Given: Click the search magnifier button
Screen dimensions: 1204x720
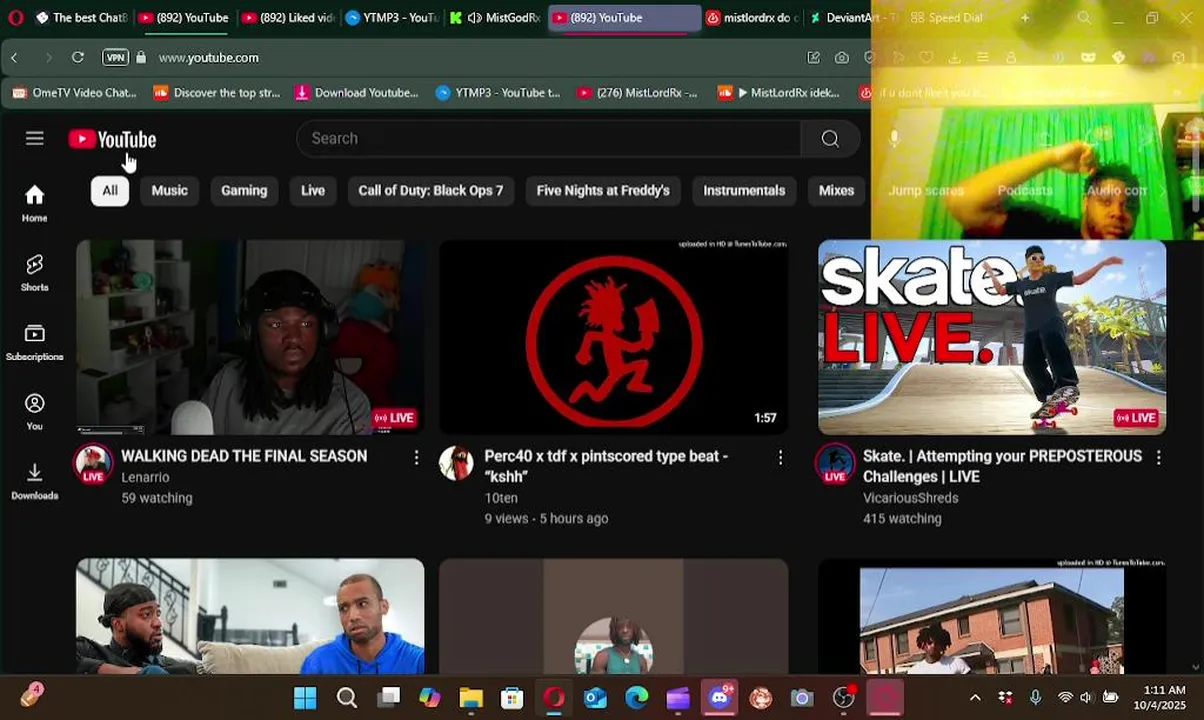Looking at the screenshot, I should 830,139.
